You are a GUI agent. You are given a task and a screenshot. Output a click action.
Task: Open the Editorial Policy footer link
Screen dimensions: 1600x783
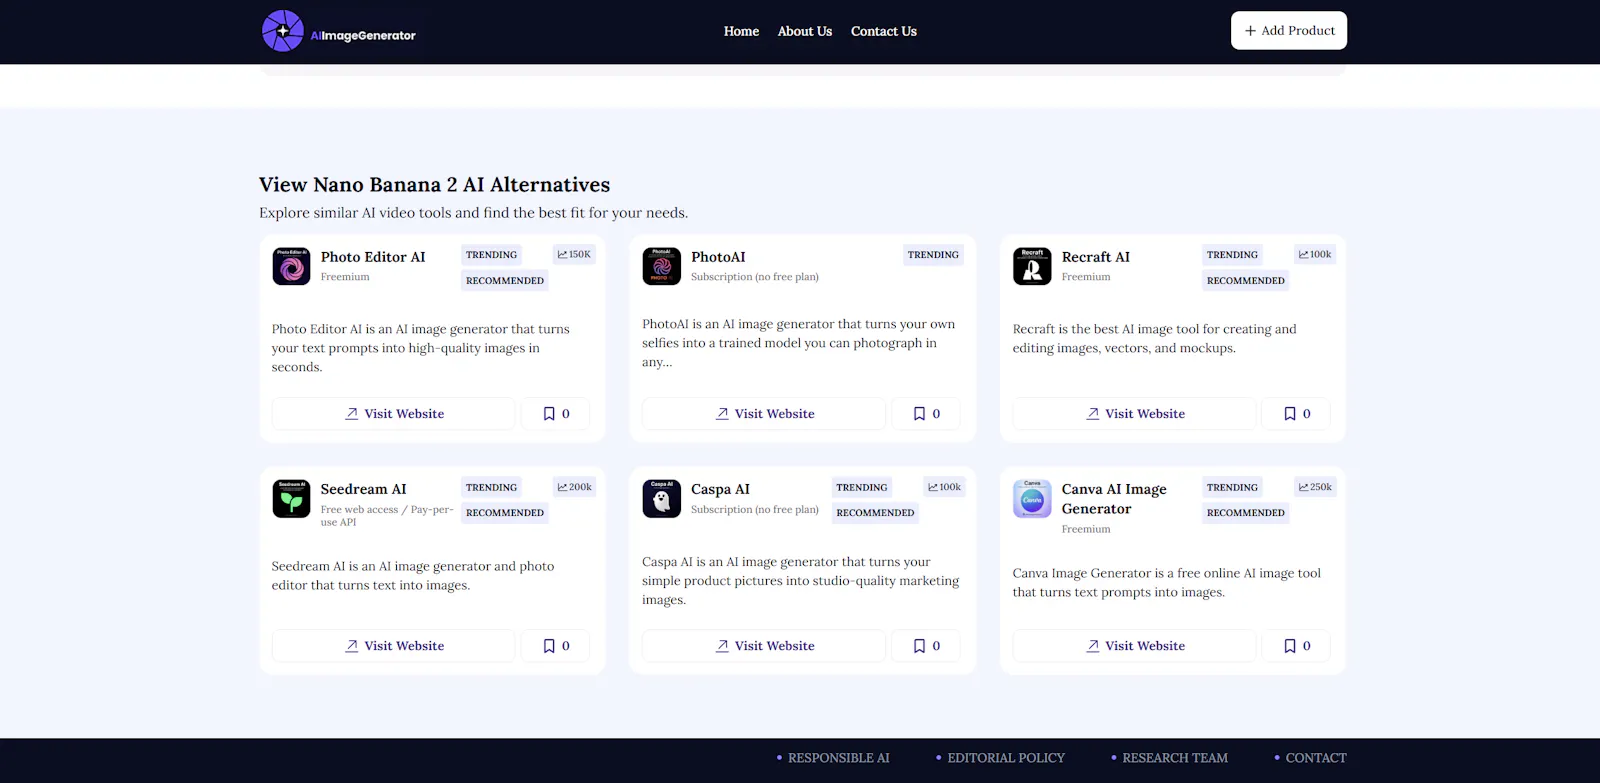click(x=1006, y=758)
